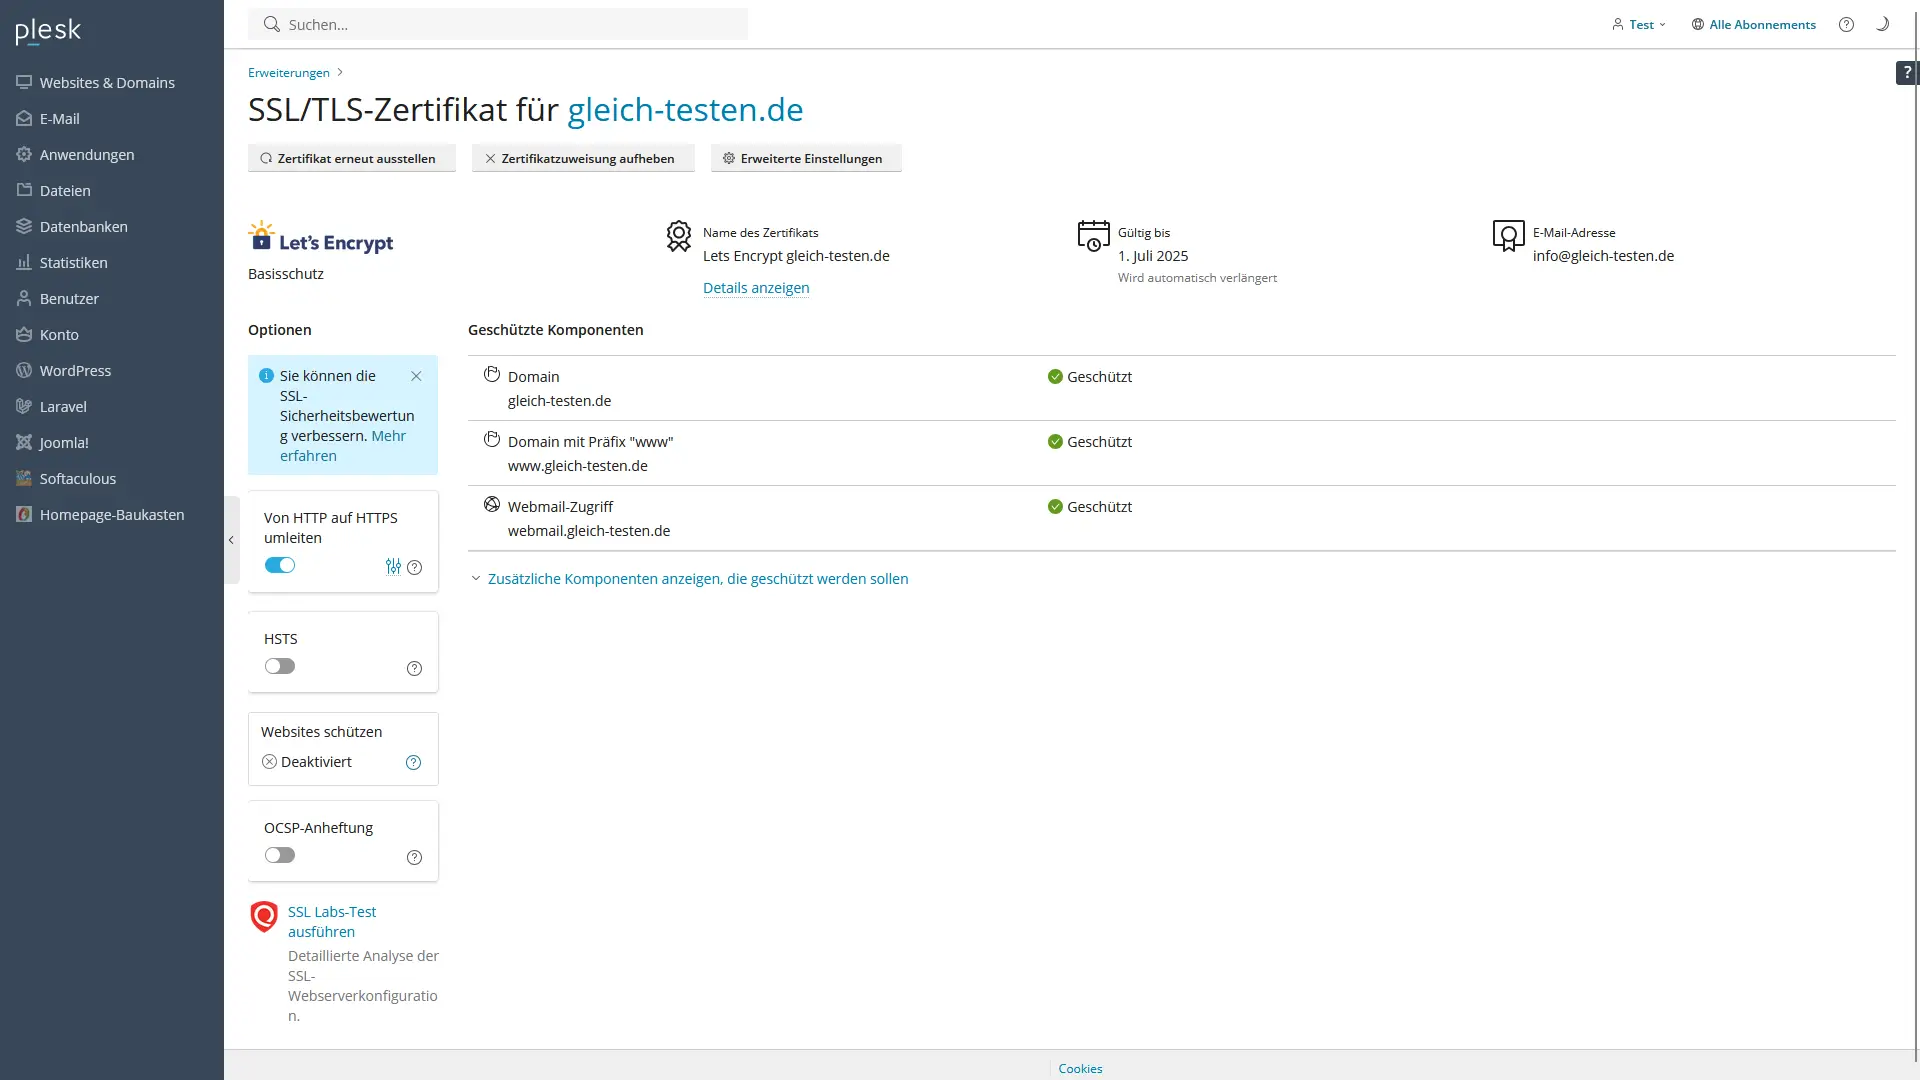
Task: Disable the Von HTTP auf HTTPS umleiten toggle
Action: [x=280, y=565]
